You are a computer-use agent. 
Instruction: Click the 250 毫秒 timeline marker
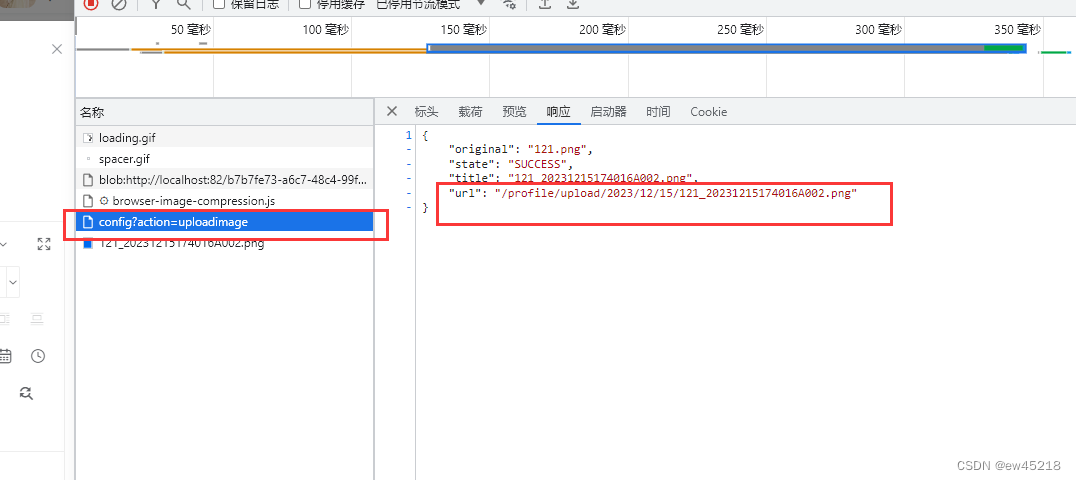click(x=740, y=30)
